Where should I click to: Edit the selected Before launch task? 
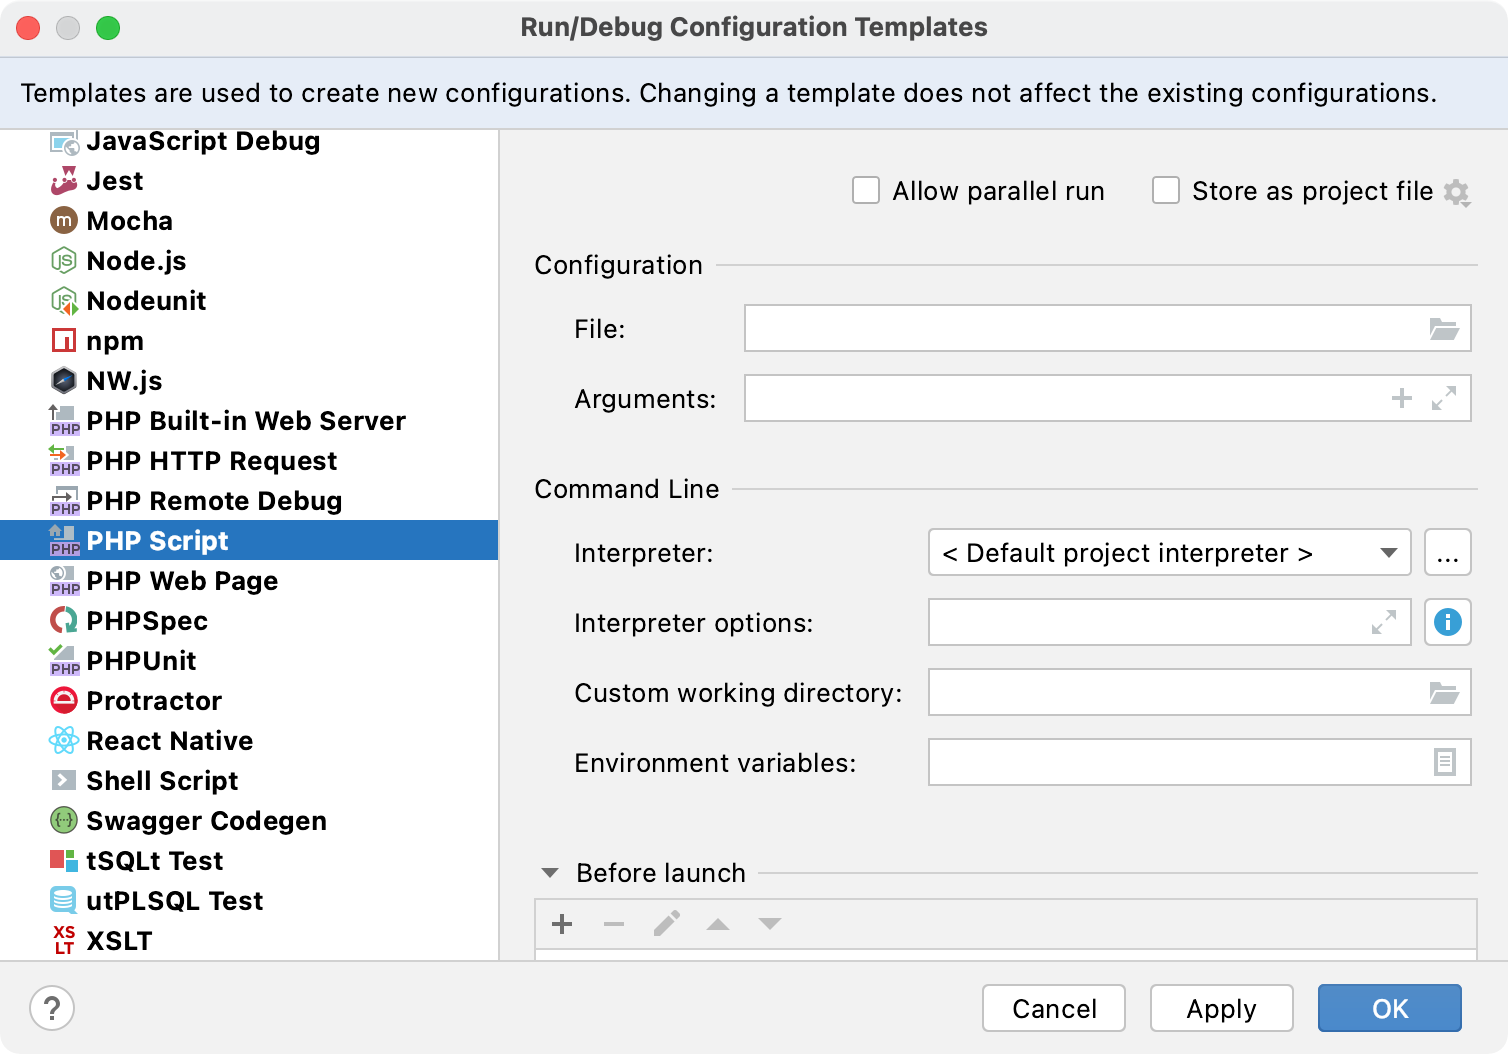(666, 924)
